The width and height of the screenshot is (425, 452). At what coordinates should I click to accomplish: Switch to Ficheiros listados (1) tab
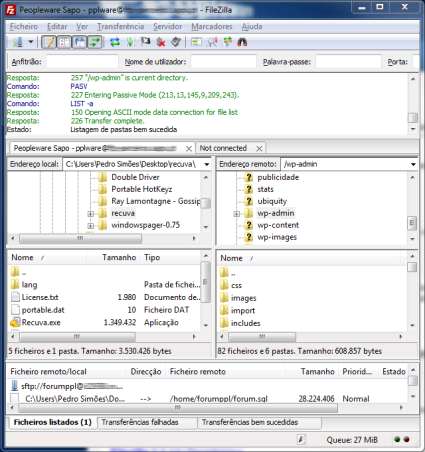(x=52, y=422)
